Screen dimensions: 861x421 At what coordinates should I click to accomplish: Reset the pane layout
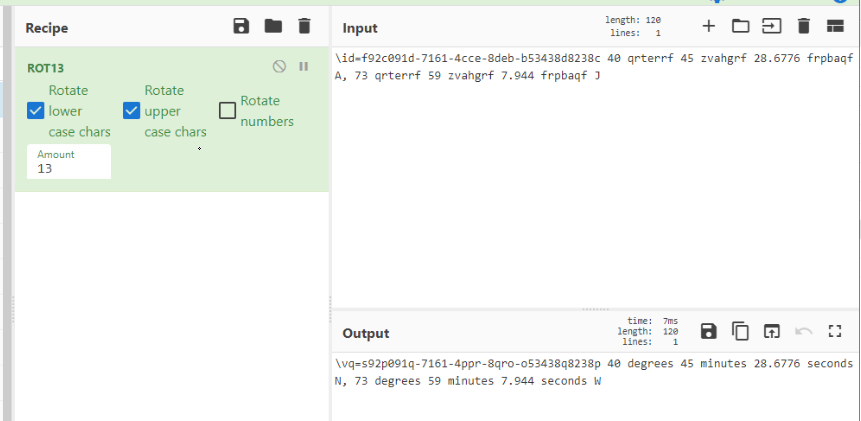click(x=835, y=27)
